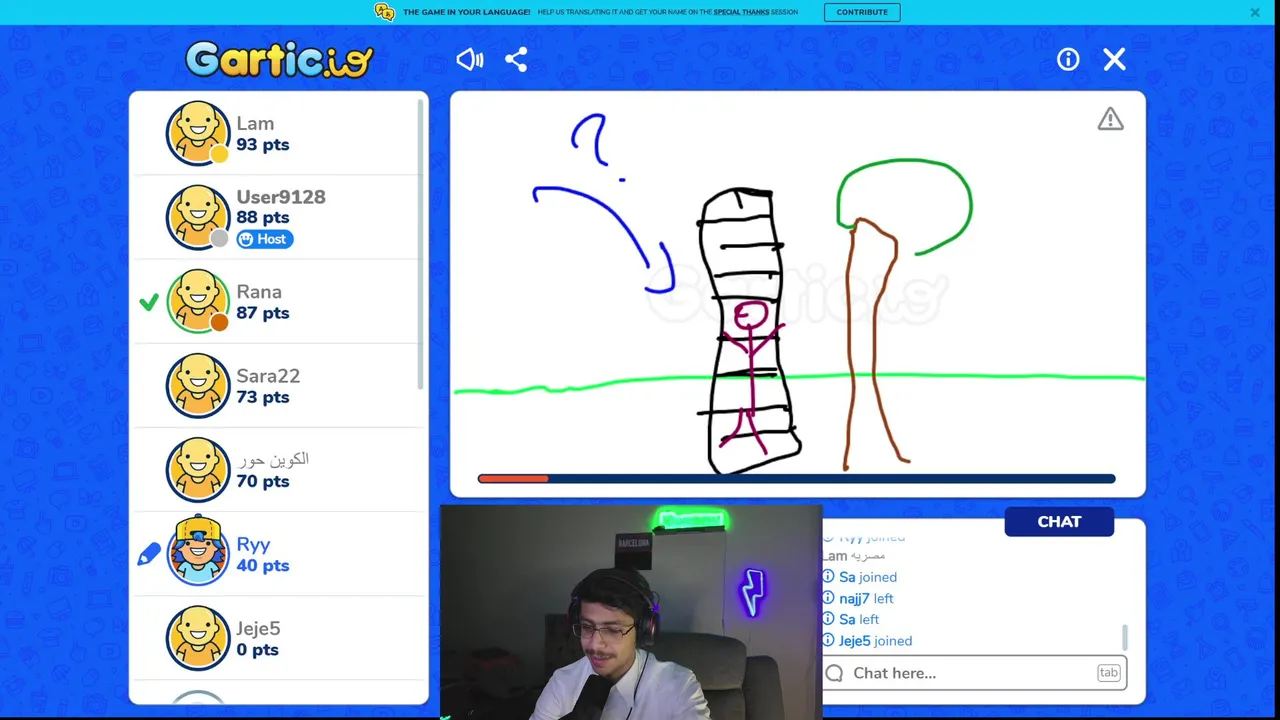Click the pencil icon beside Ryy
1280x720 pixels.
coord(149,553)
